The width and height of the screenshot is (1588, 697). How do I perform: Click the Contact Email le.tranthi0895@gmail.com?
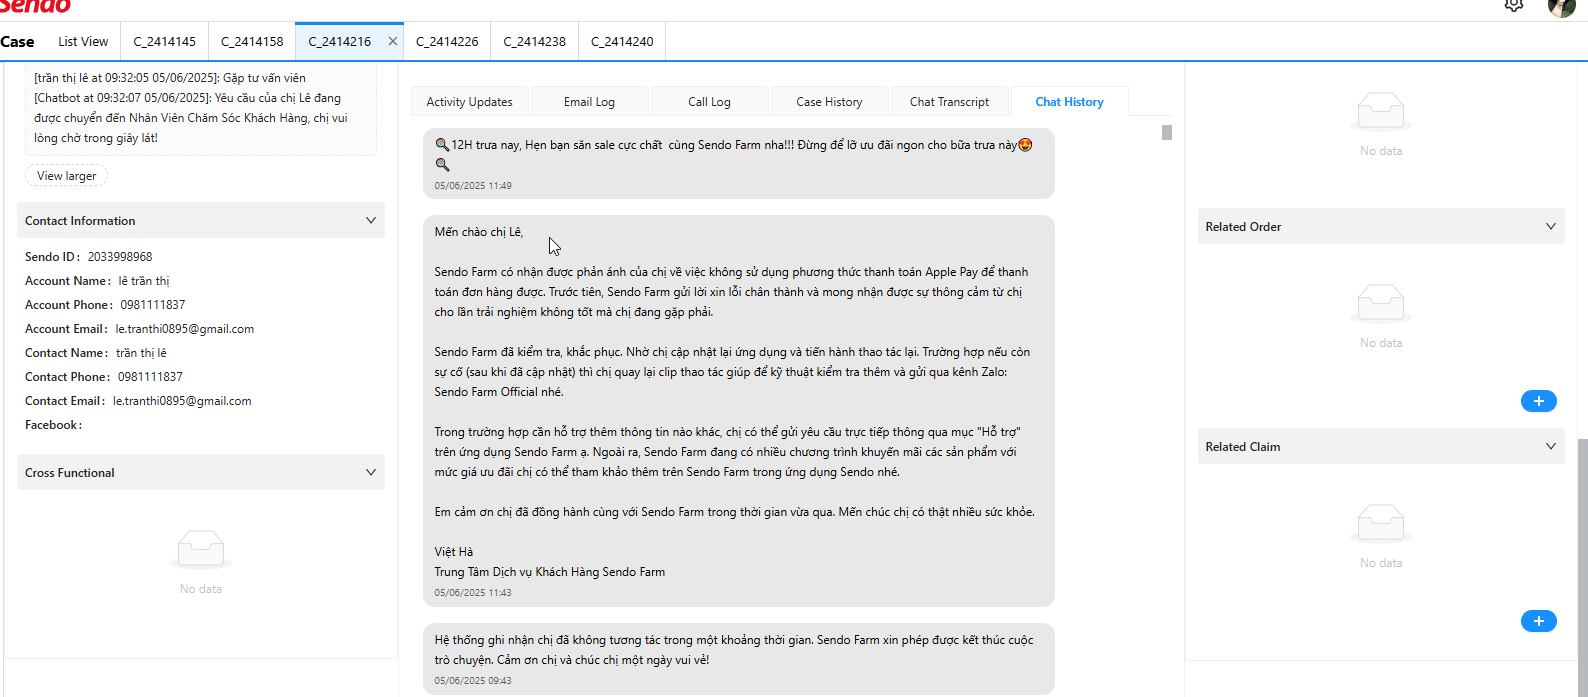click(182, 401)
